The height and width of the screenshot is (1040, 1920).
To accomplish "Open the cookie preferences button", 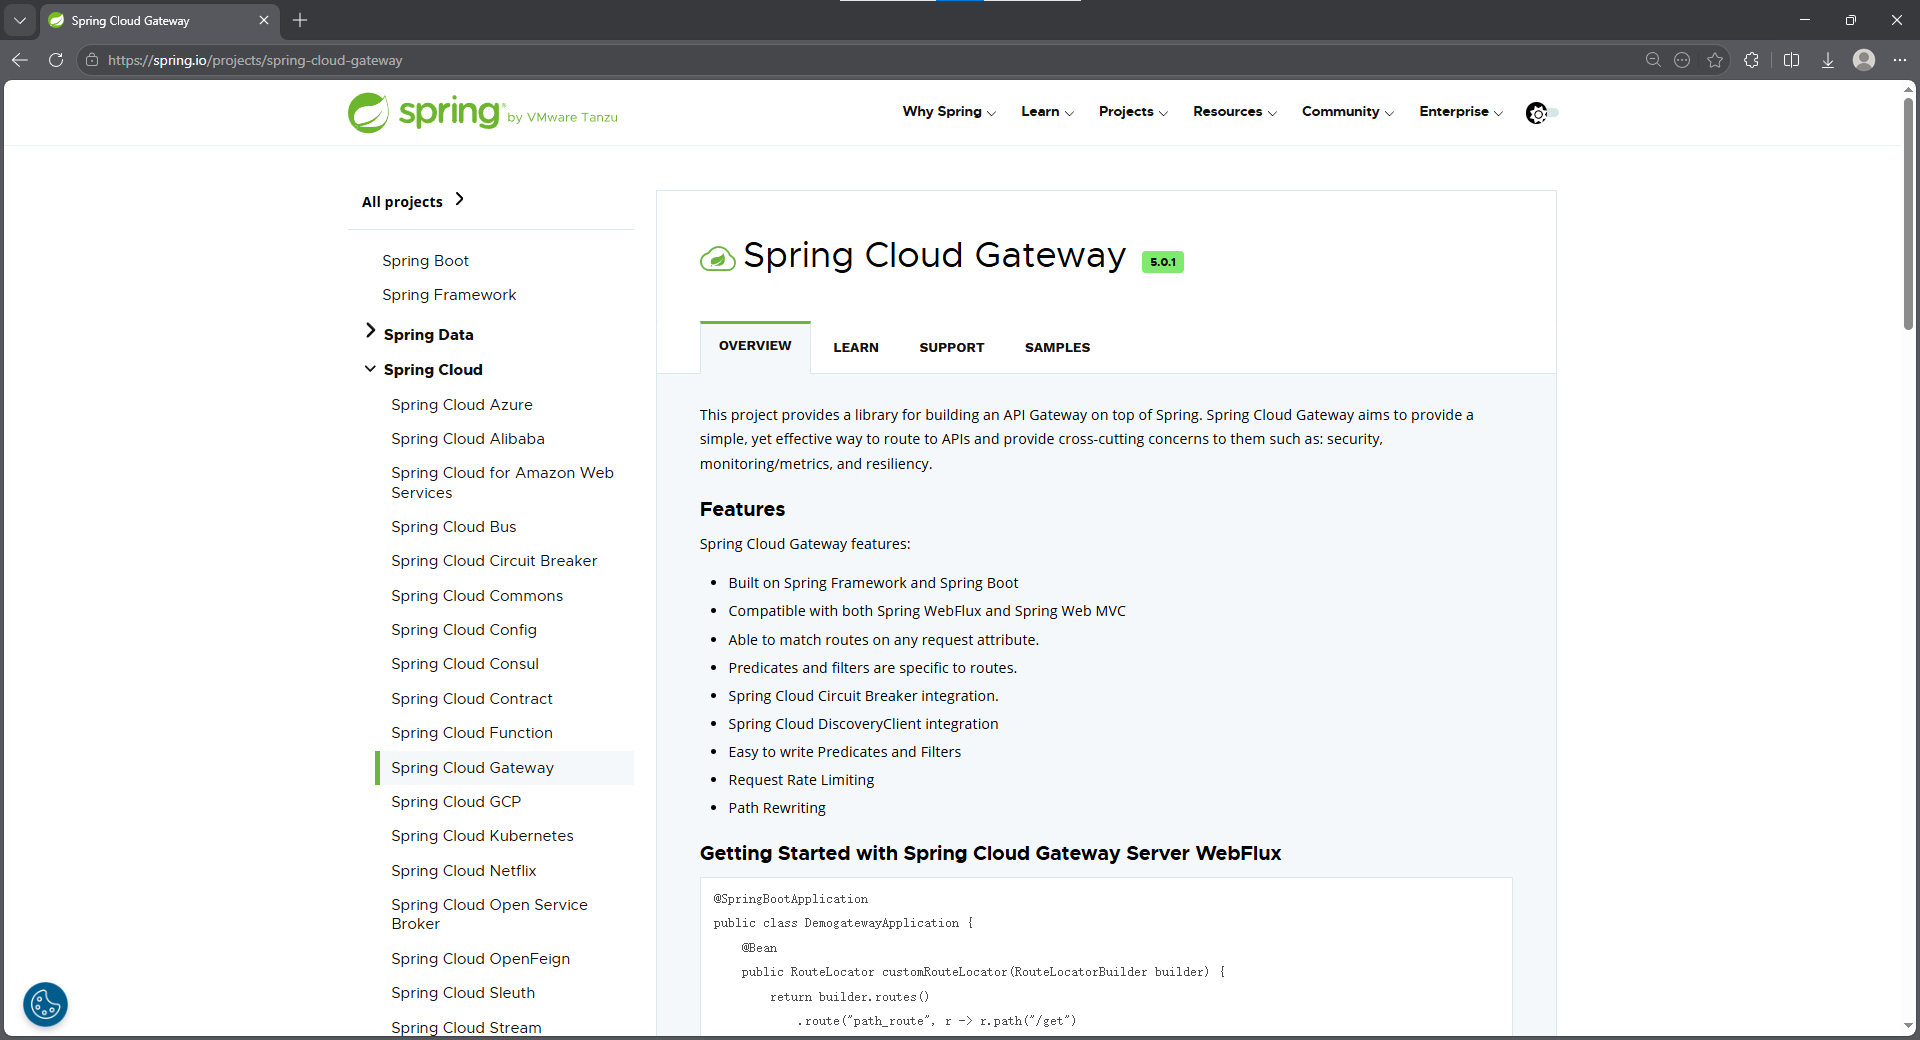I will coord(45,1004).
